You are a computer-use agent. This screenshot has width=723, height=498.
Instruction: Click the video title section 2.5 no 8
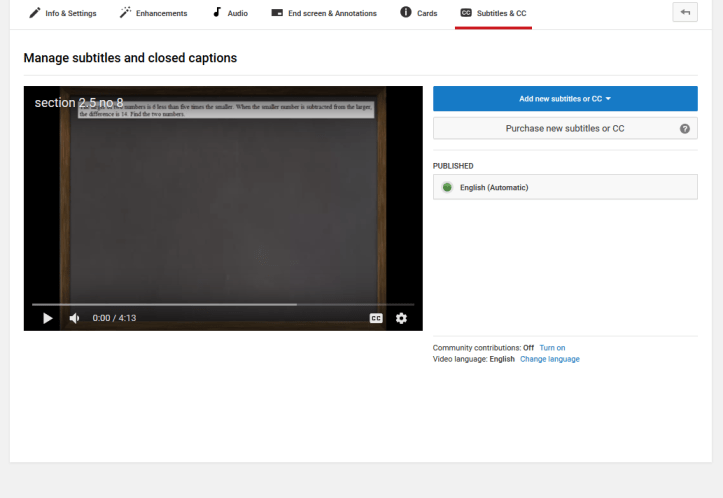[x=79, y=102]
